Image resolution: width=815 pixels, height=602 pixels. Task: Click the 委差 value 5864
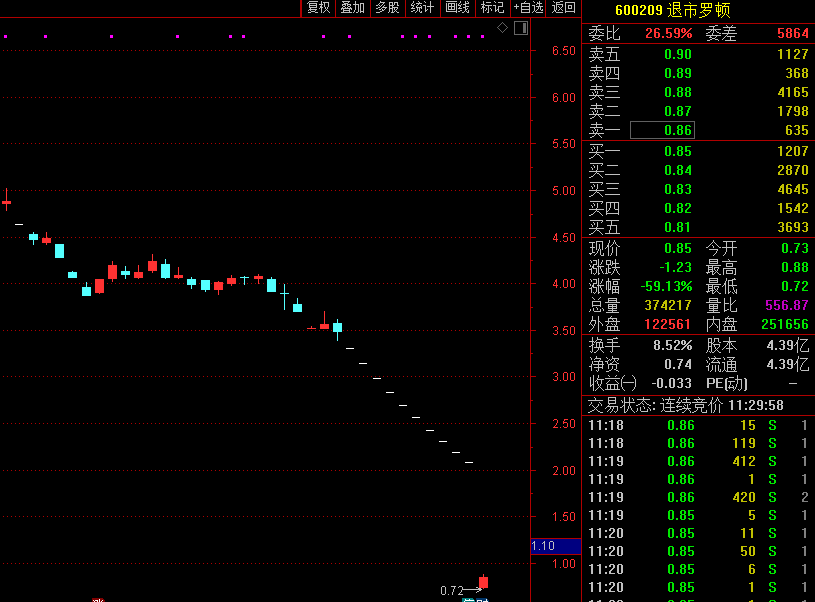click(x=793, y=33)
